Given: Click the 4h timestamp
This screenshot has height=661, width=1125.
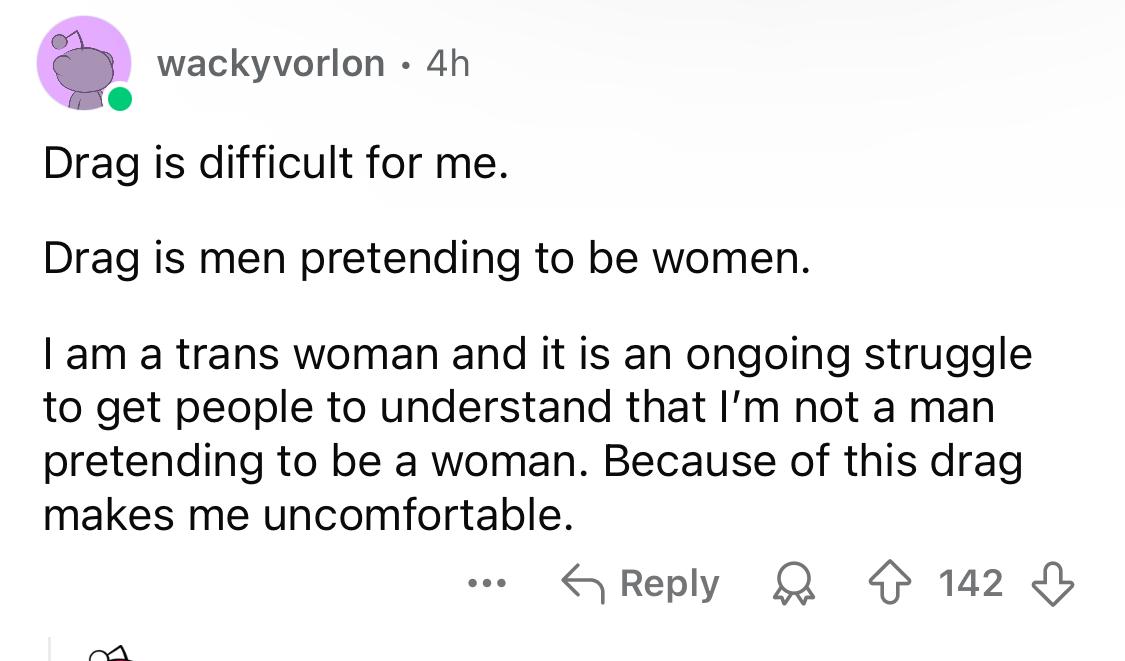Looking at the screenshot, I should 447,64.
